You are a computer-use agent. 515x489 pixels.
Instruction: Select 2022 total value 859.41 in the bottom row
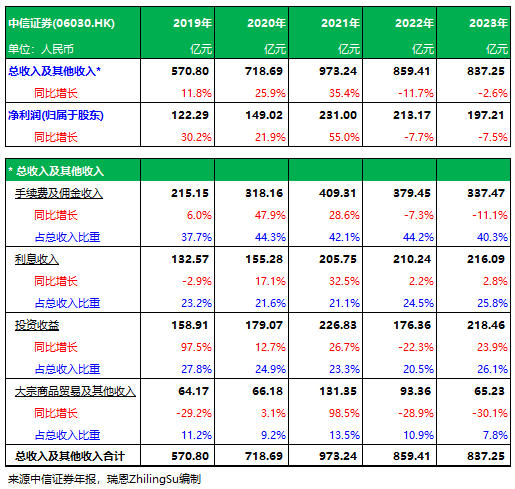point(412,456)
